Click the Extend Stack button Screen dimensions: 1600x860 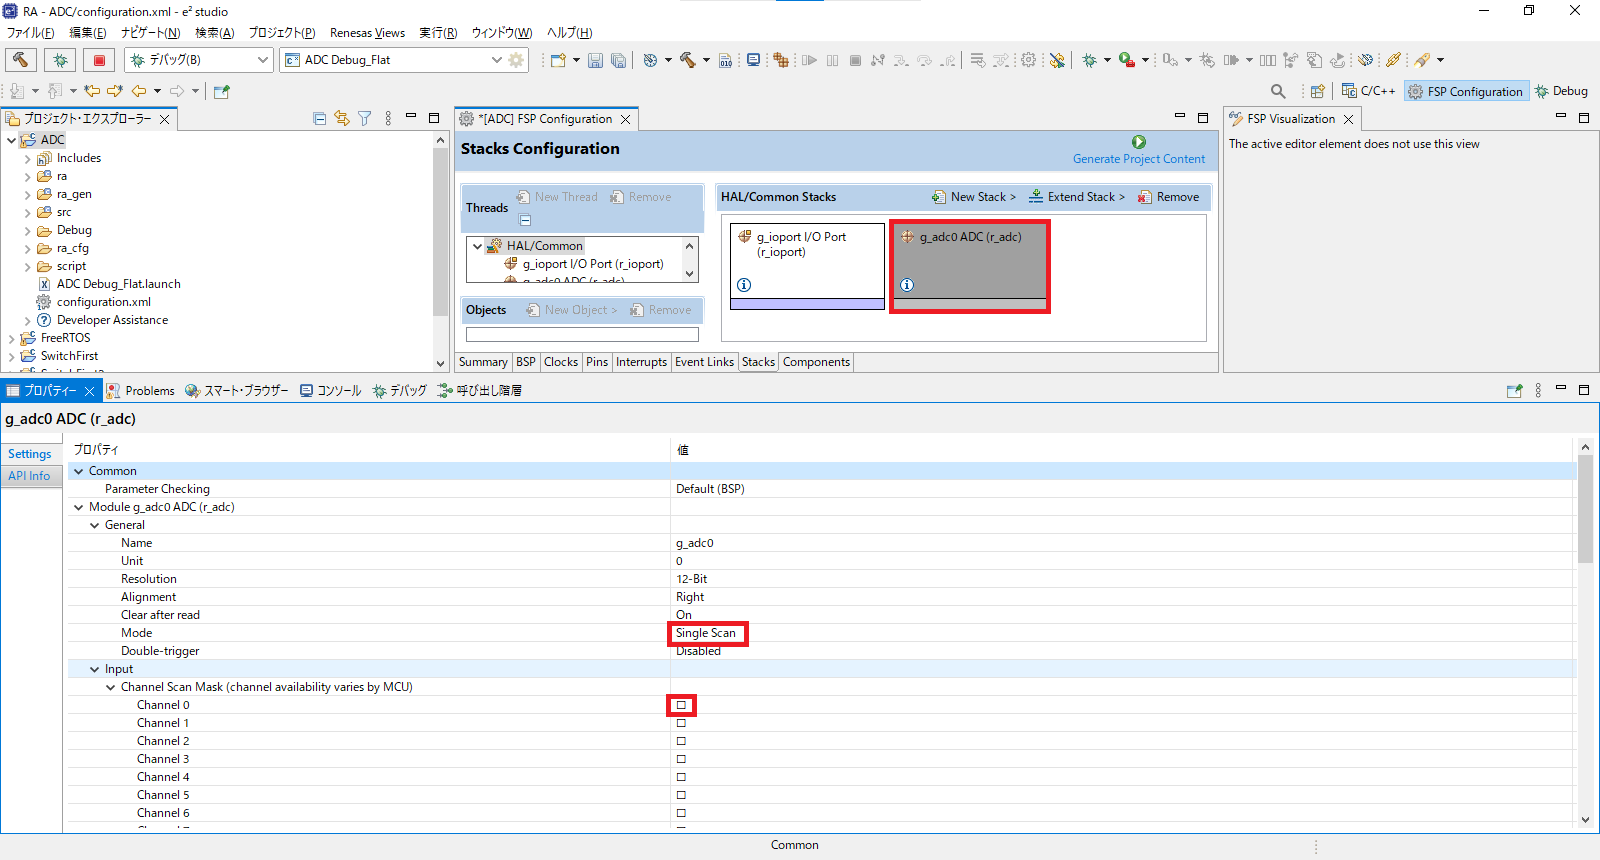[1077, 197]
